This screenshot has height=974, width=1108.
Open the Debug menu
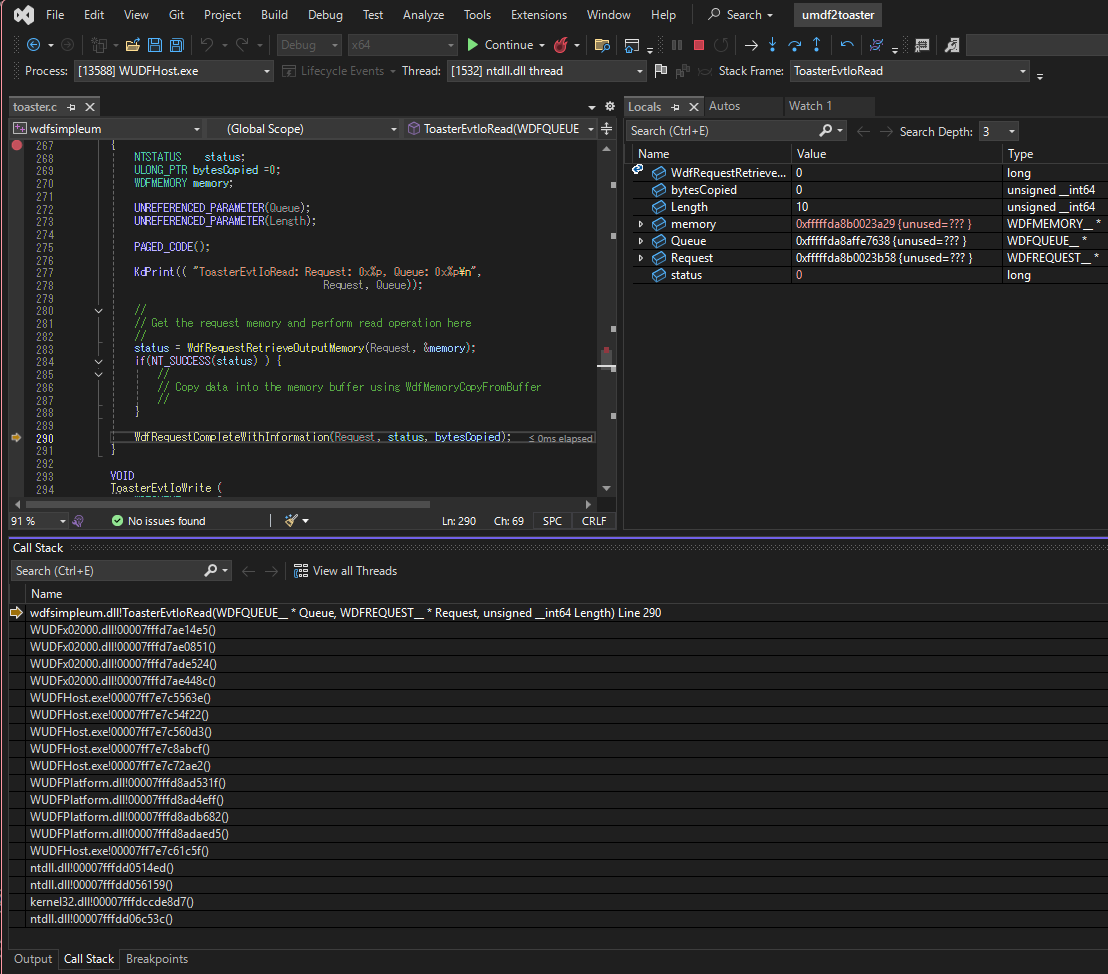(325, 15)
